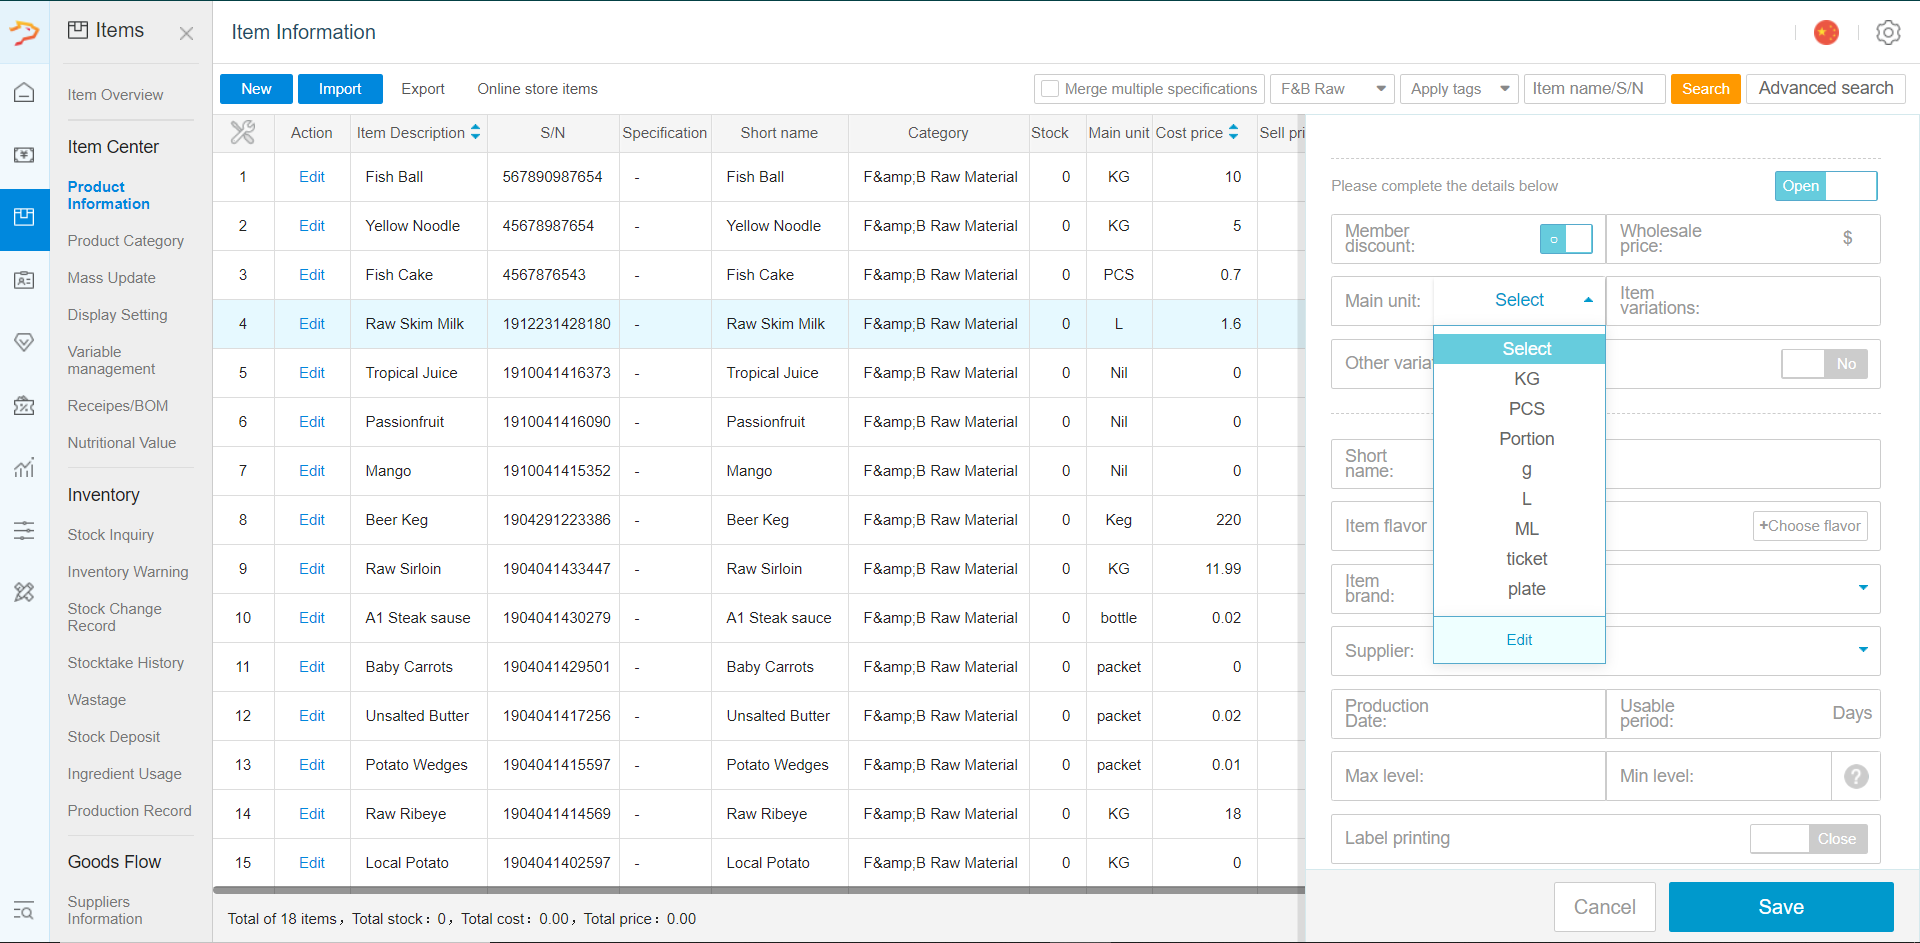Toggle the Other variations No switch

tap(1824, 363)
